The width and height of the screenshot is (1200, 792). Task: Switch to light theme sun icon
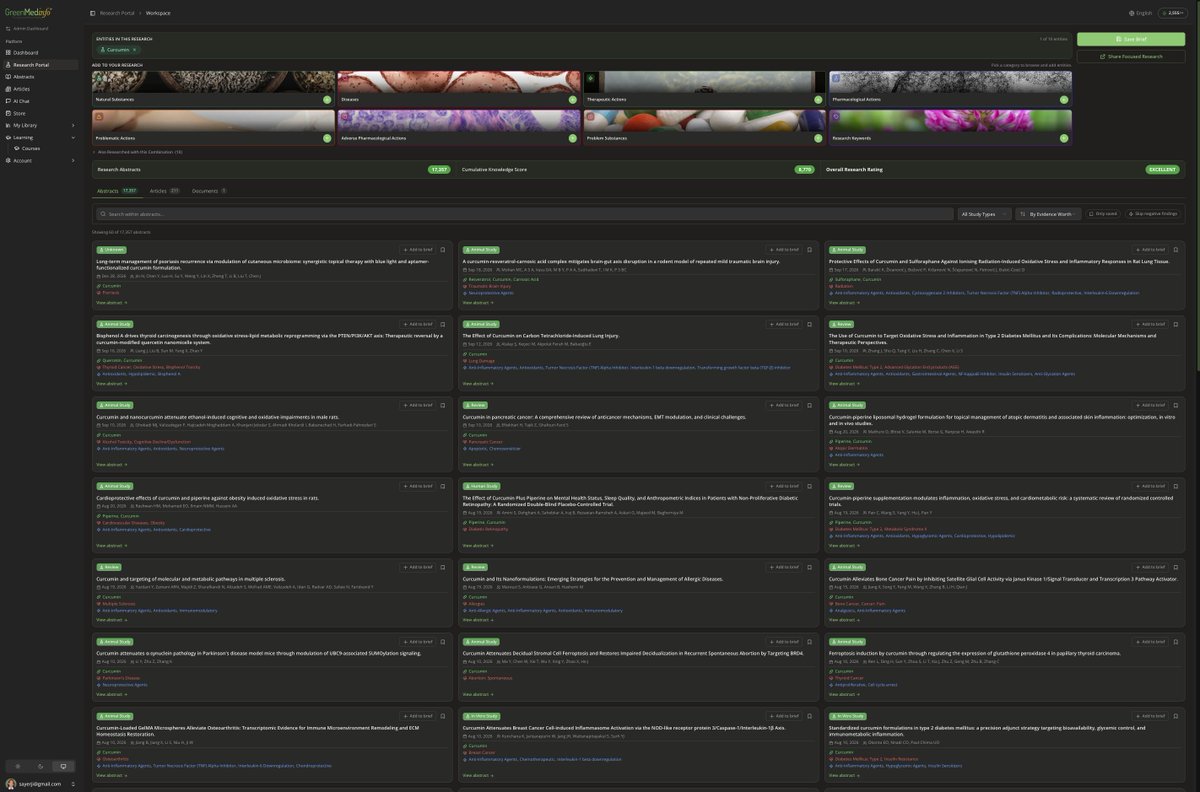coord(16,766)
